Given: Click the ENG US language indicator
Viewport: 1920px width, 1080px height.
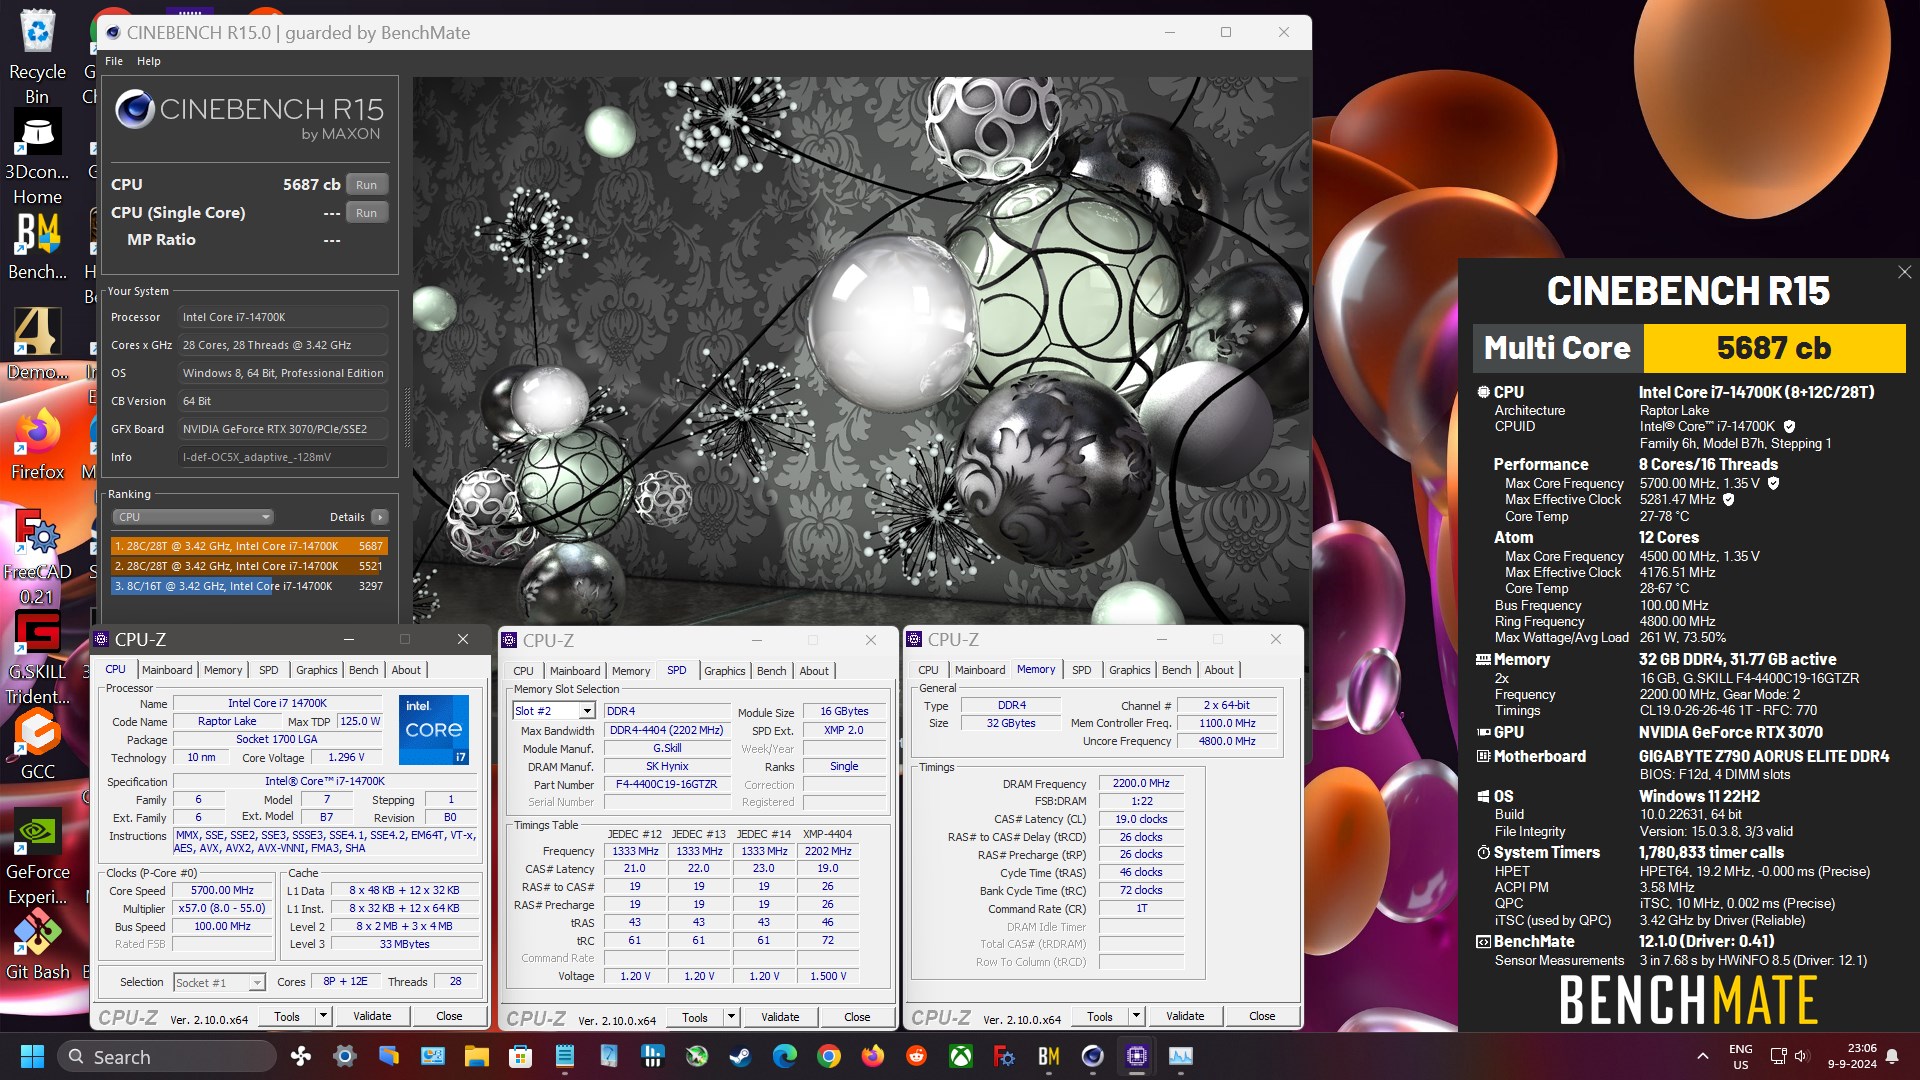Looking at the screenshot, I should [x=1740, y=1056].
